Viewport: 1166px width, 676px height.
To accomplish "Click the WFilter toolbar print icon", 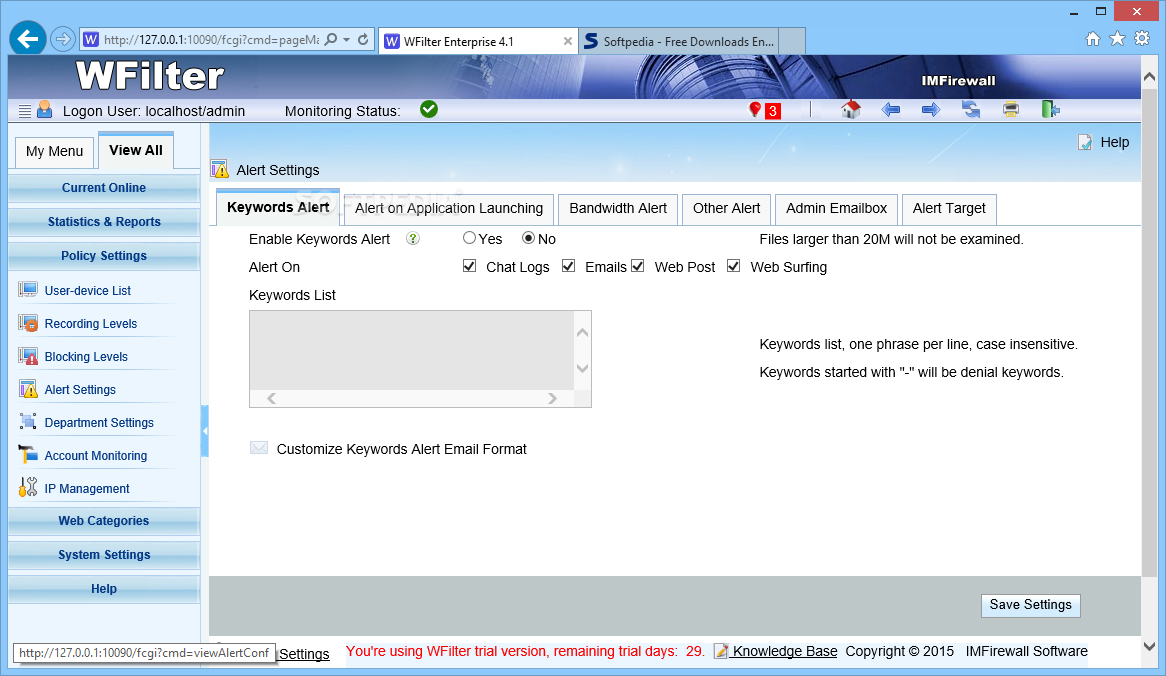I will coord(1011,110).
